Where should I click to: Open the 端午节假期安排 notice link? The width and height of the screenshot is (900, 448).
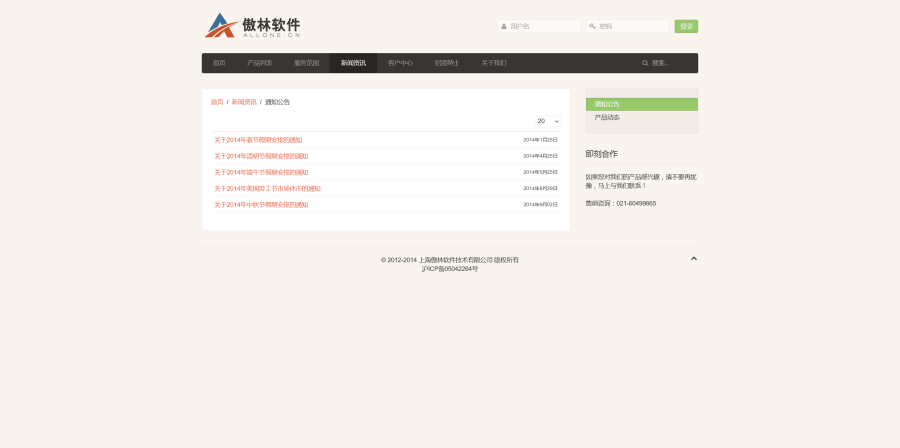coord(261,172)
